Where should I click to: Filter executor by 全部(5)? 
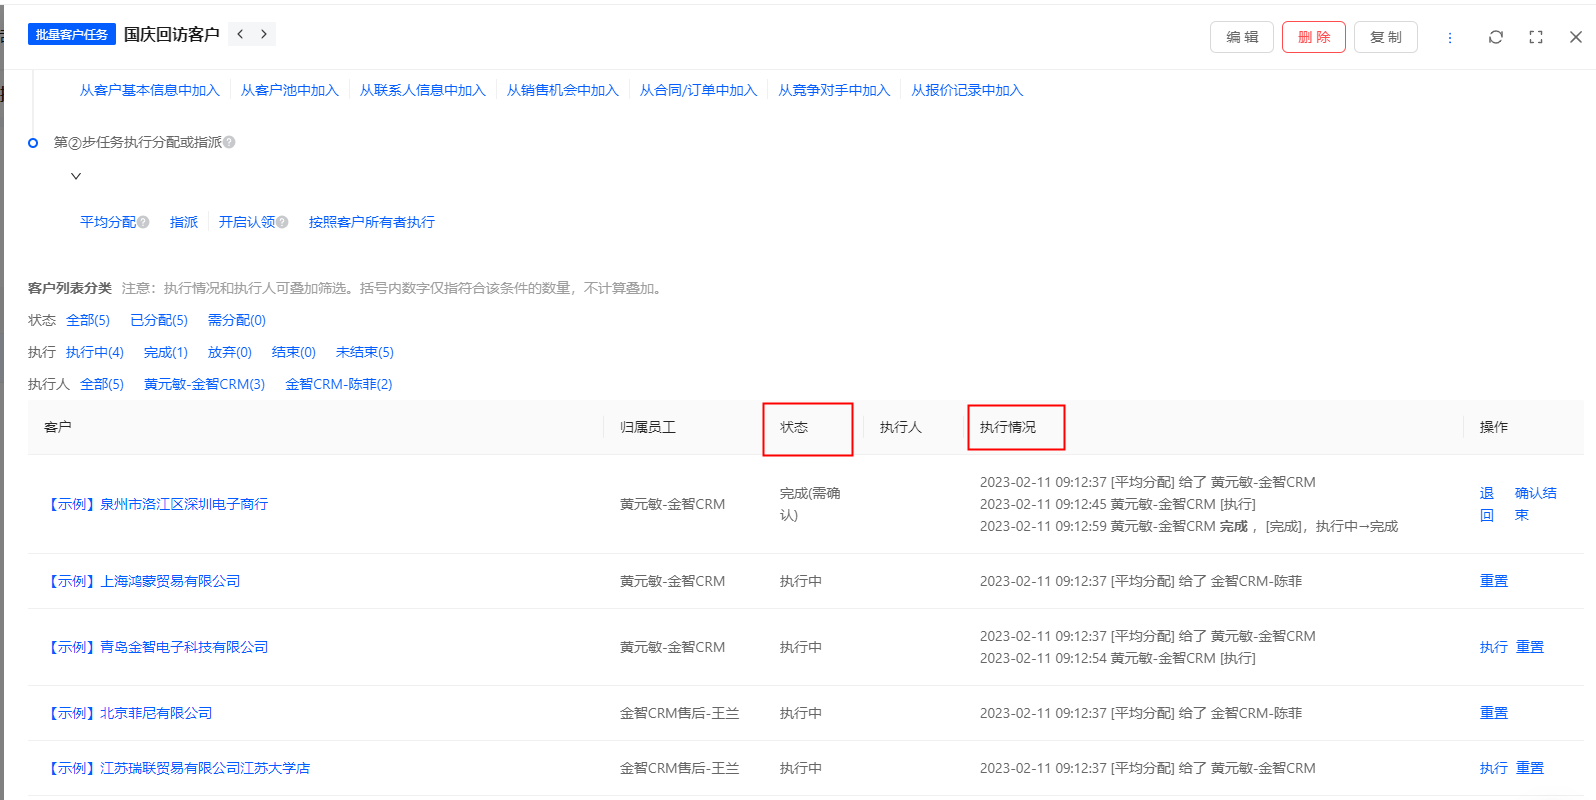pos(102,384)
